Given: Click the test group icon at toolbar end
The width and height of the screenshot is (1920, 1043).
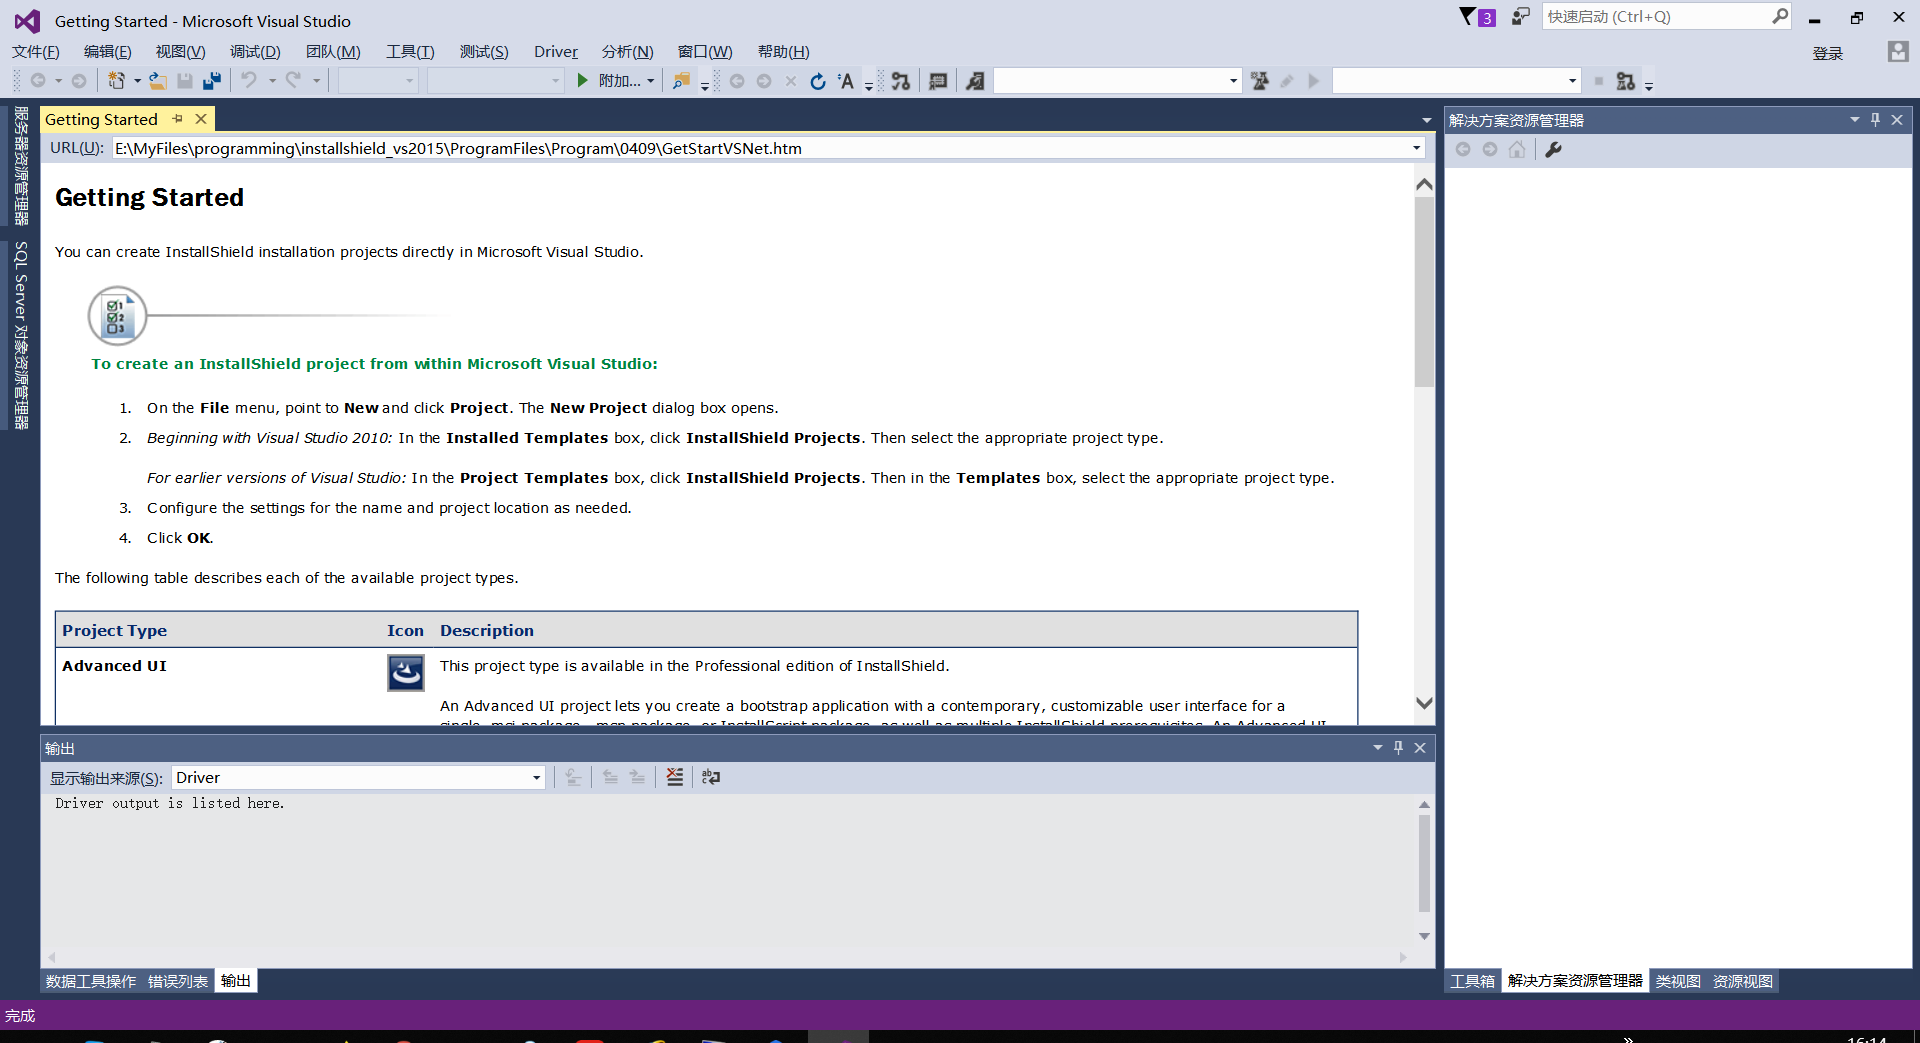Looking at the screenshot, I should (x=1626, y=81).
